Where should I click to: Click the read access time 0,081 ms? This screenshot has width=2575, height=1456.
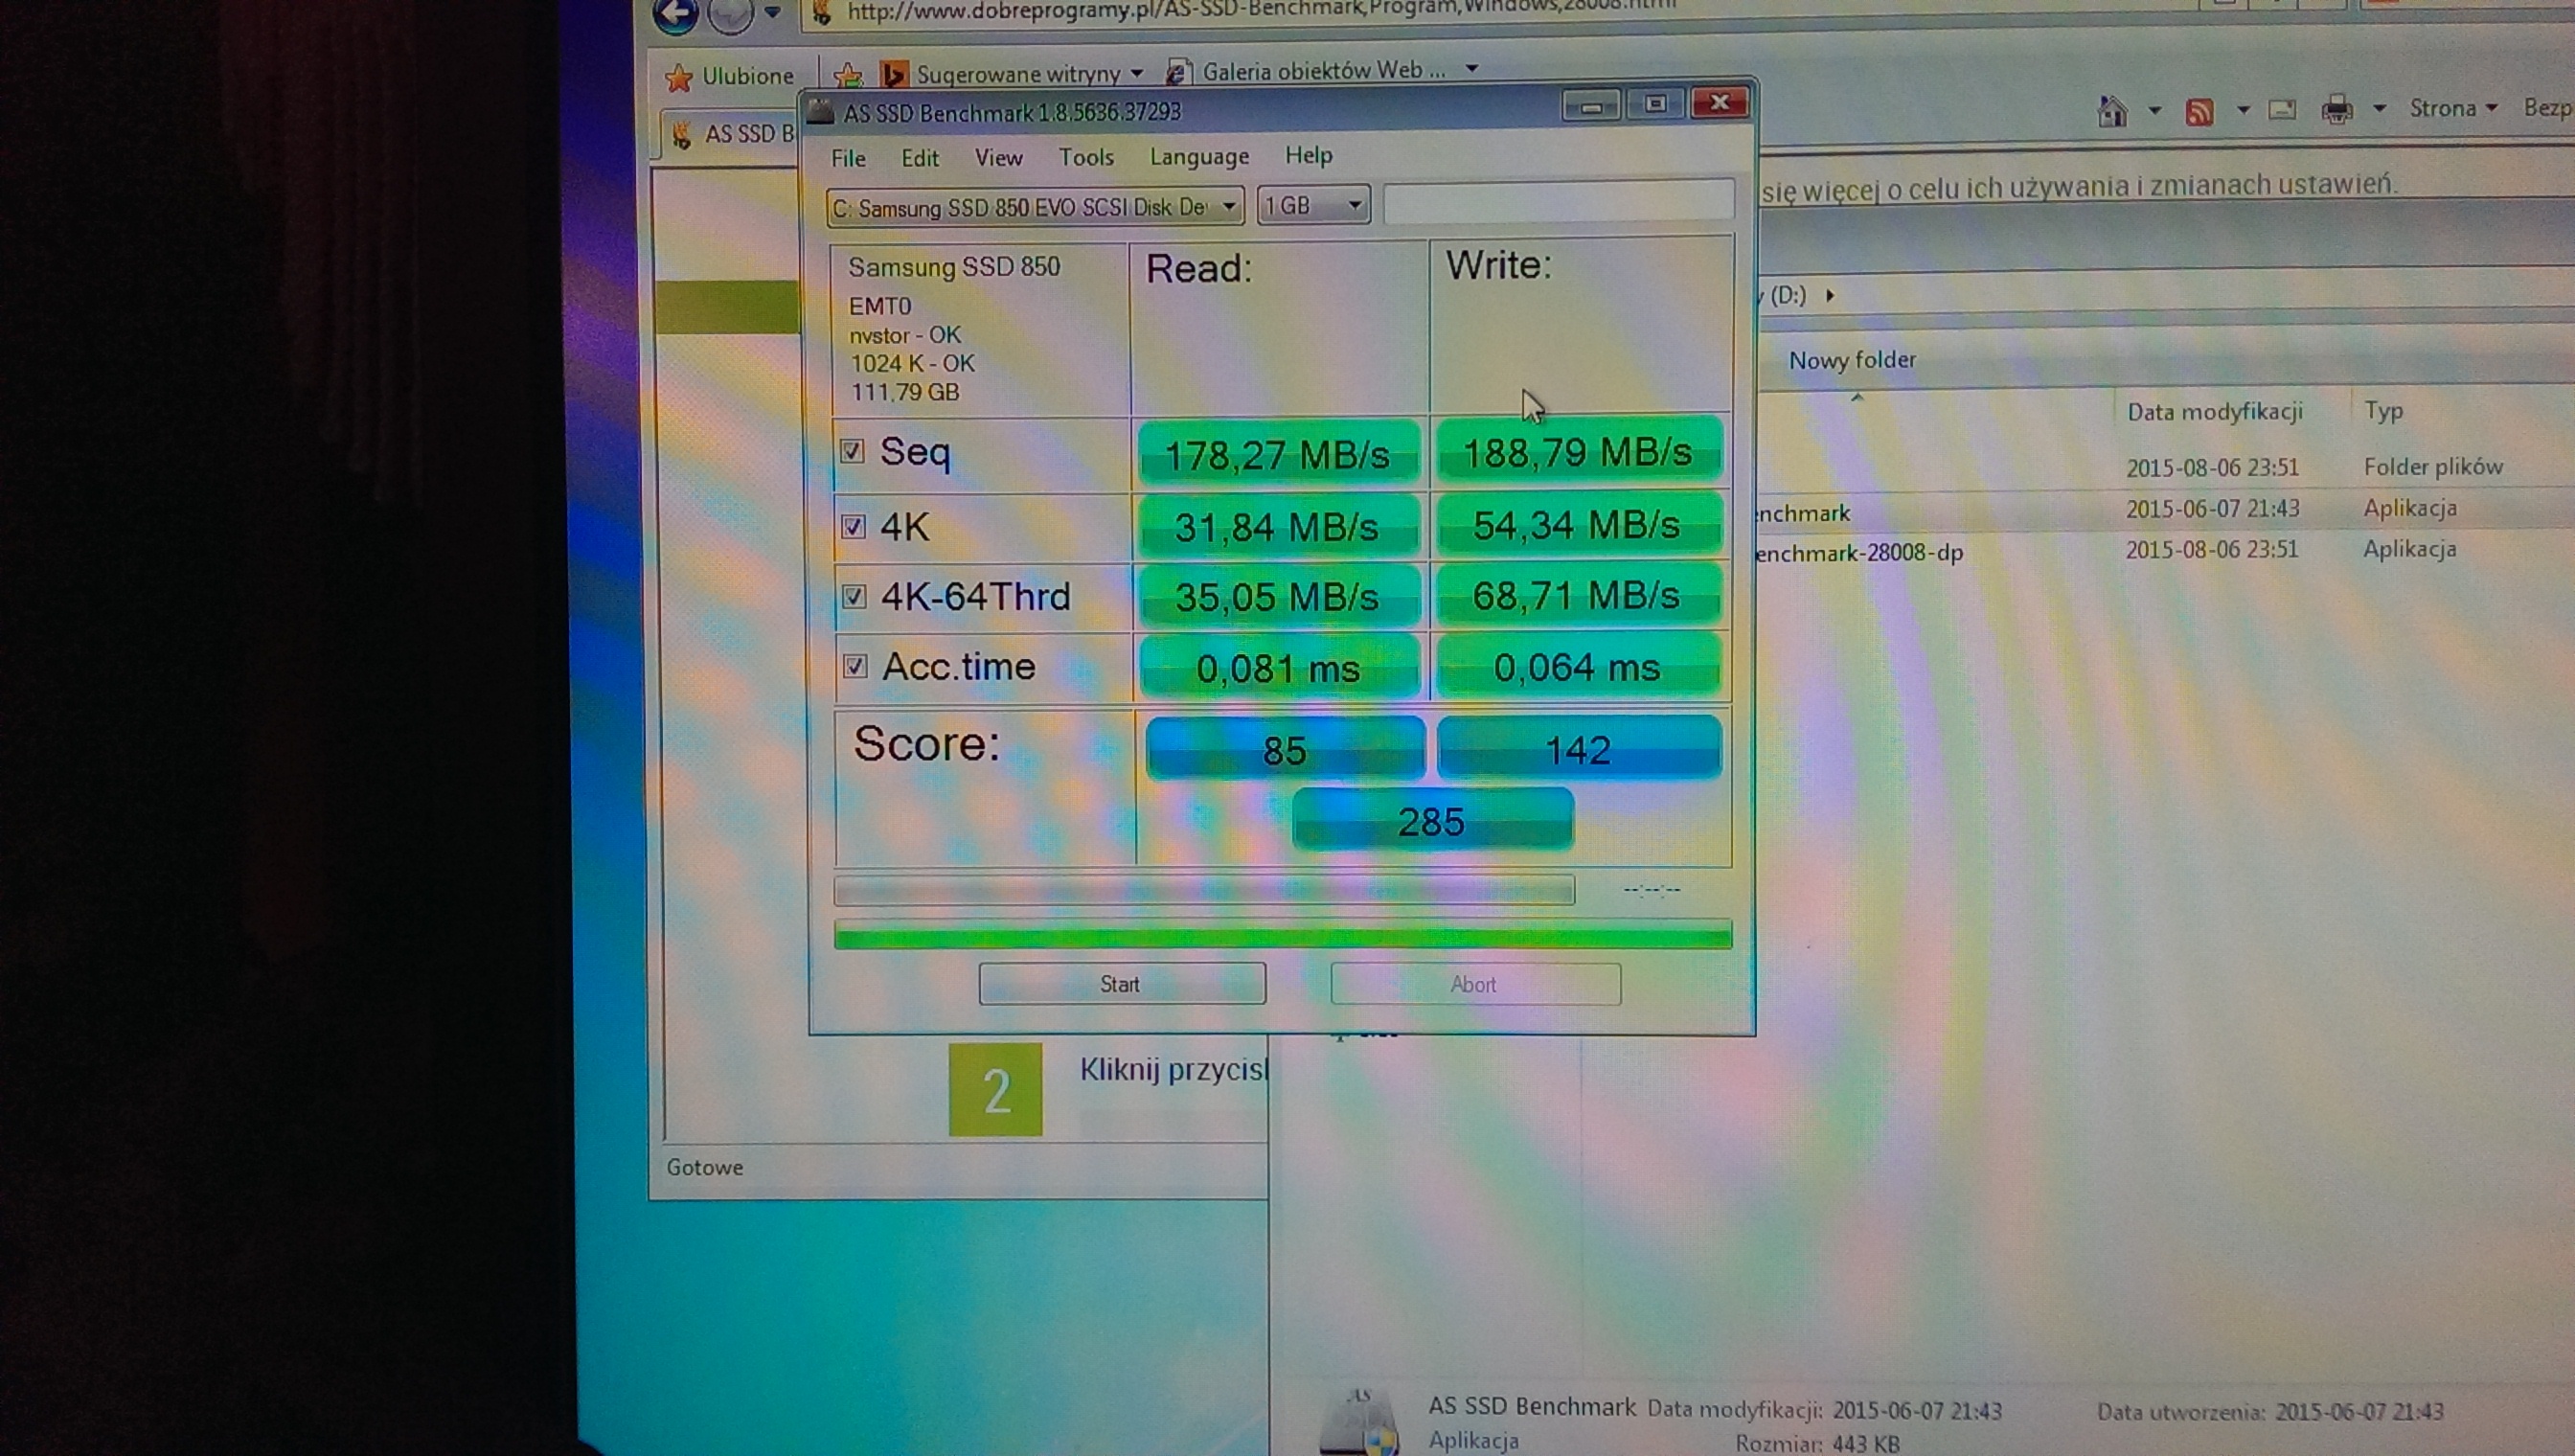click(1279, 667)
